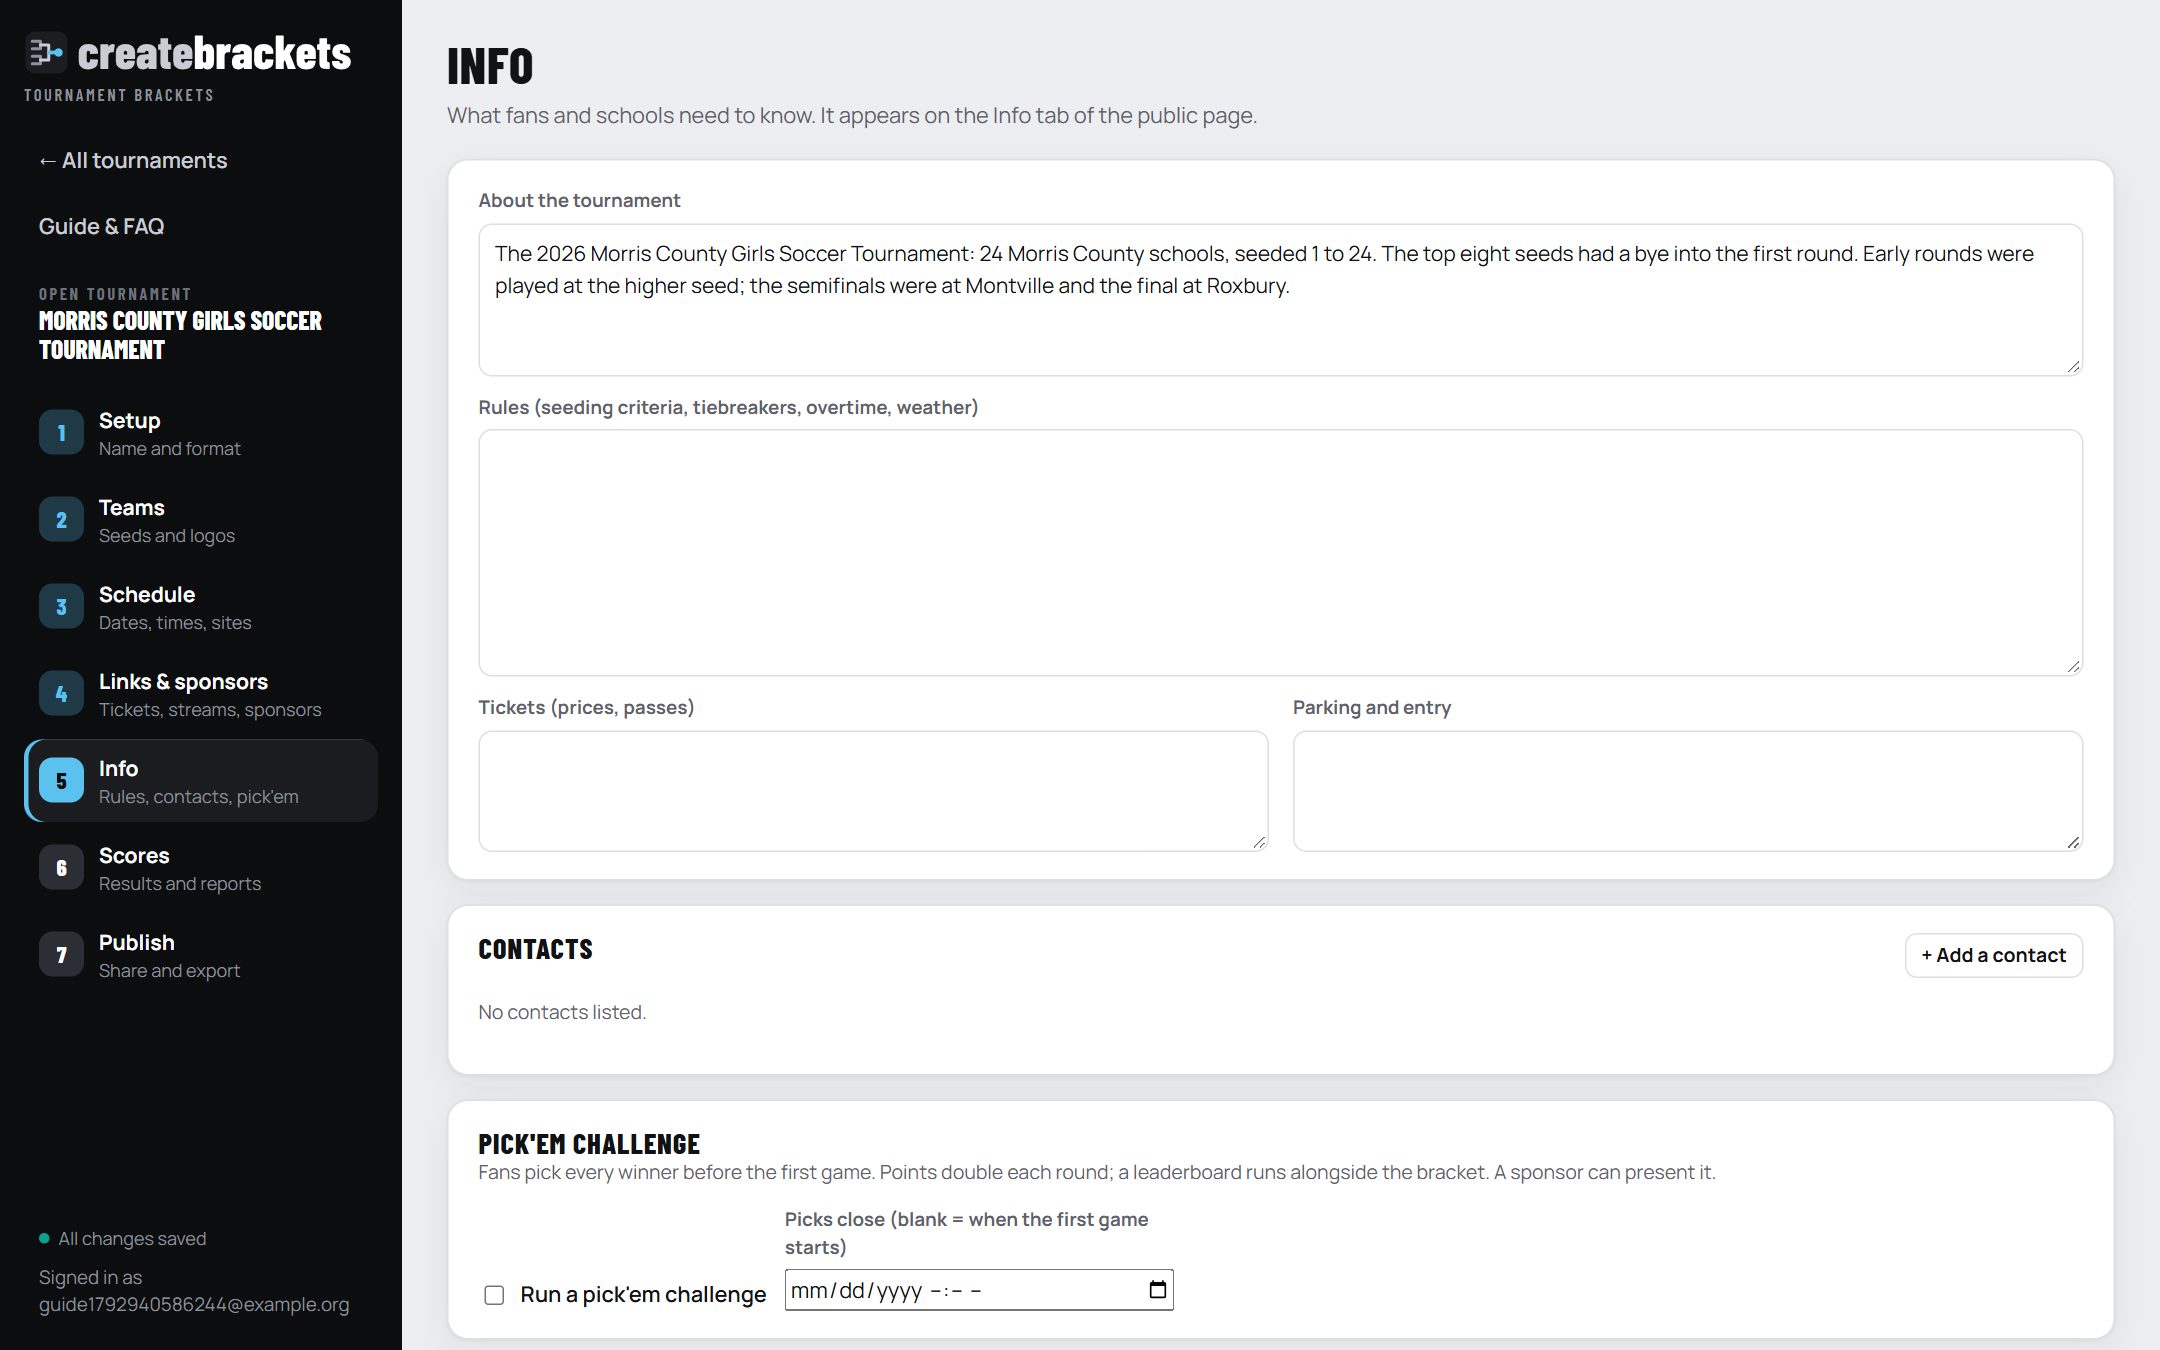Click the Morris County Girls Soccer Tournament title
Screen dimensions: 2160x1350
click(180, 335)
